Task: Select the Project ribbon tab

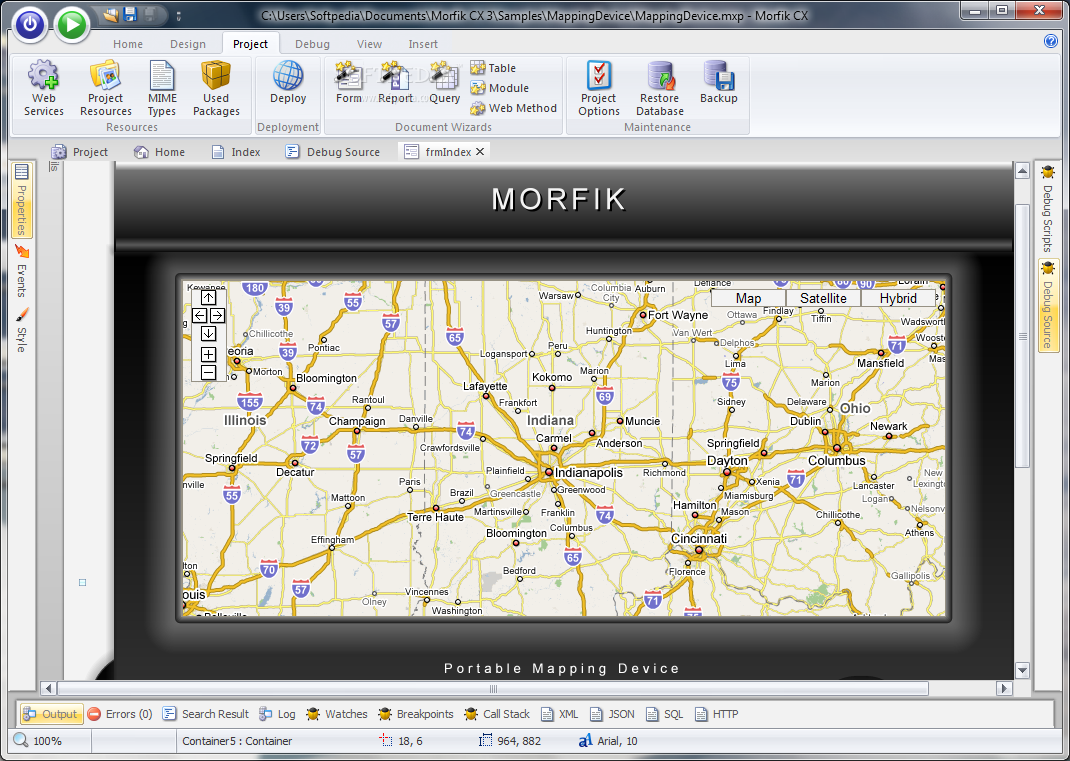Action: click(250, 44)
